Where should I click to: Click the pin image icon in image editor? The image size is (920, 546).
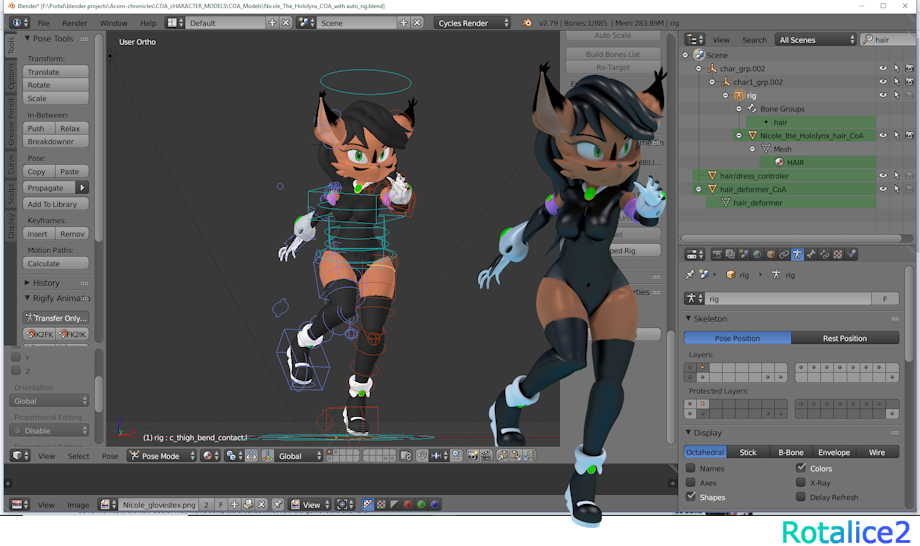tap(278, 504)
